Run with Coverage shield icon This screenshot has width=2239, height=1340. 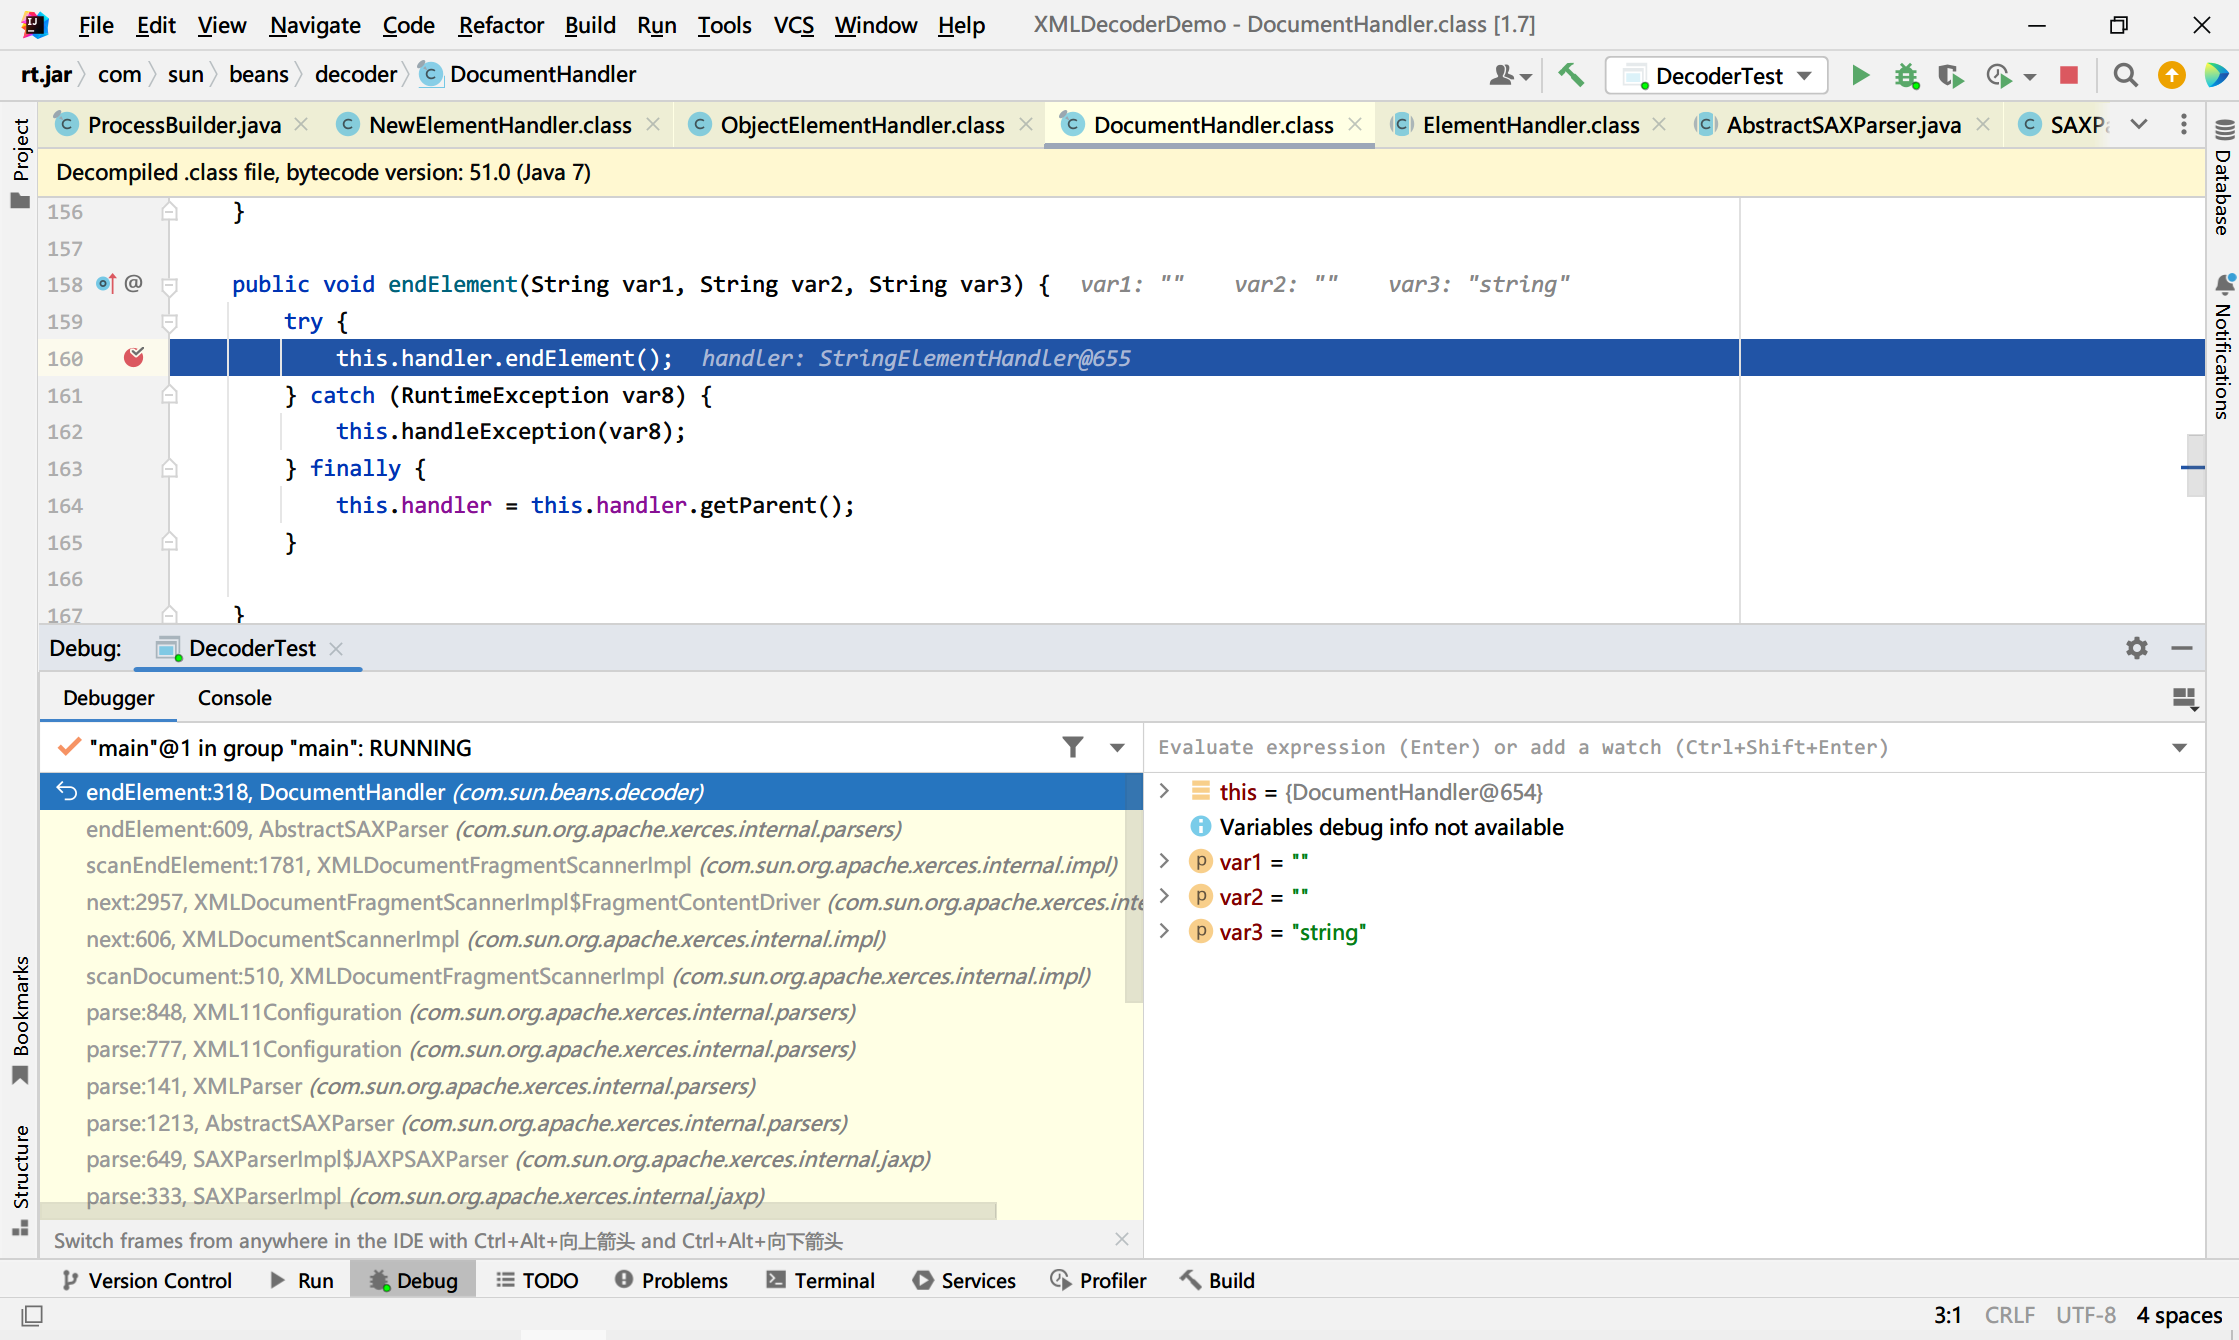point(1950,75)
